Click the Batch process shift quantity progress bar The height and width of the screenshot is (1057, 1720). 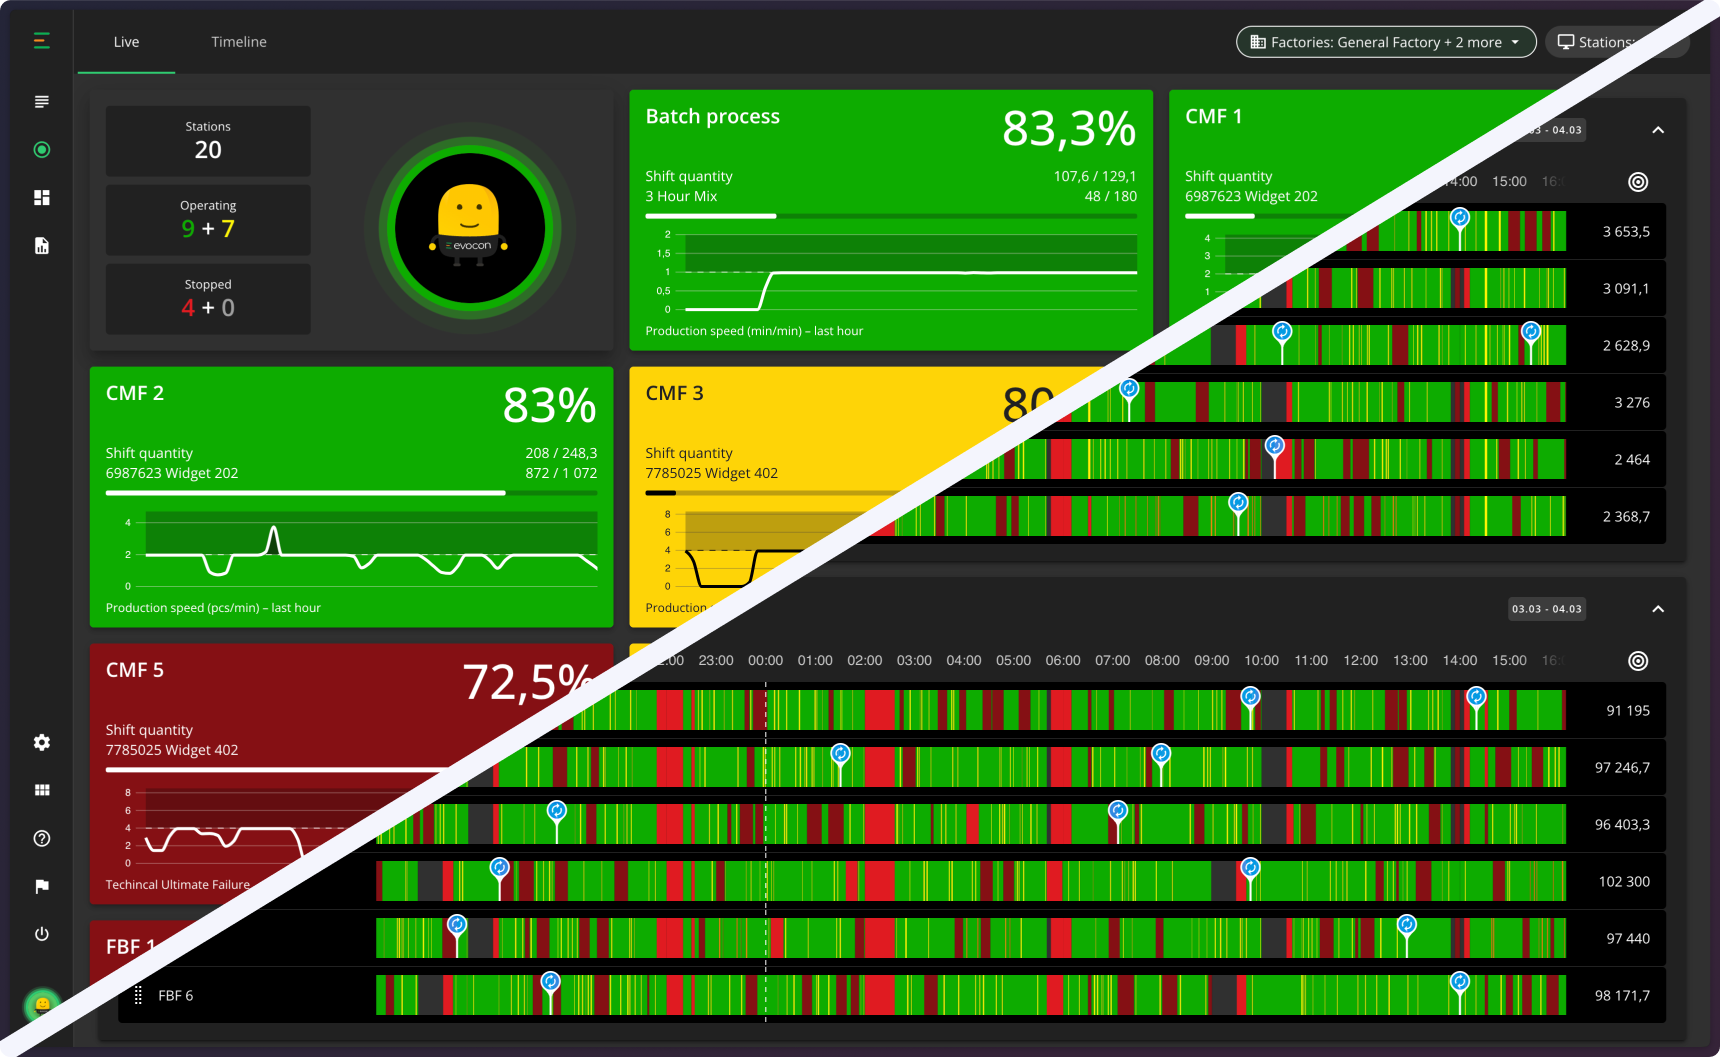point(890,216)
